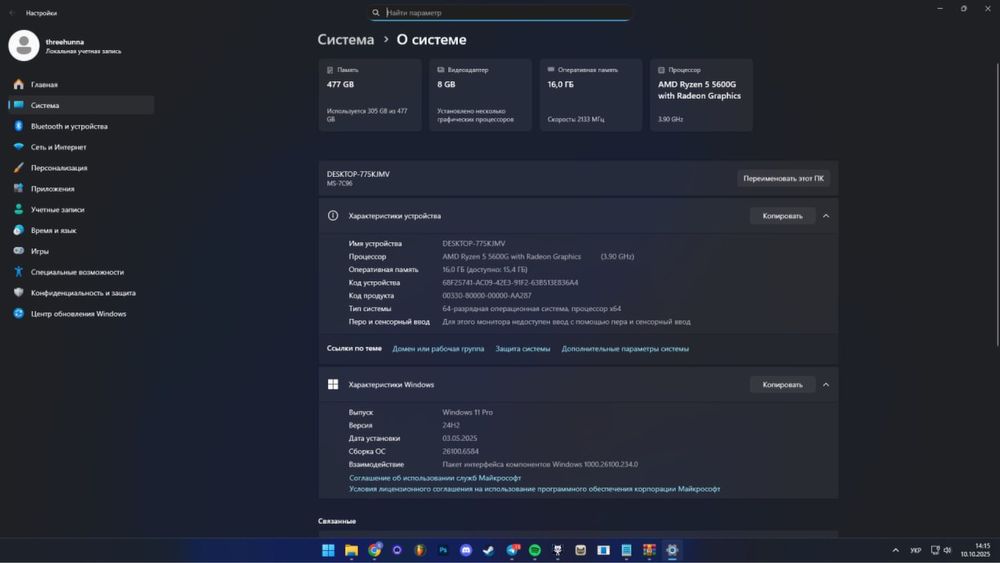
Task: Open Игры gamepad icon
Action: [18, 251]
